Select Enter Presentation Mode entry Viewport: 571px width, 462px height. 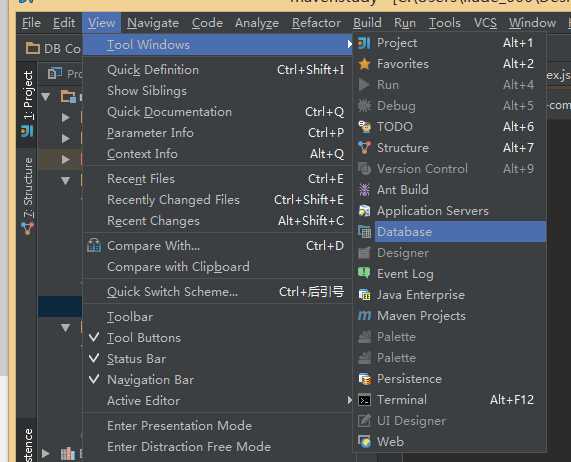(218, 426)
